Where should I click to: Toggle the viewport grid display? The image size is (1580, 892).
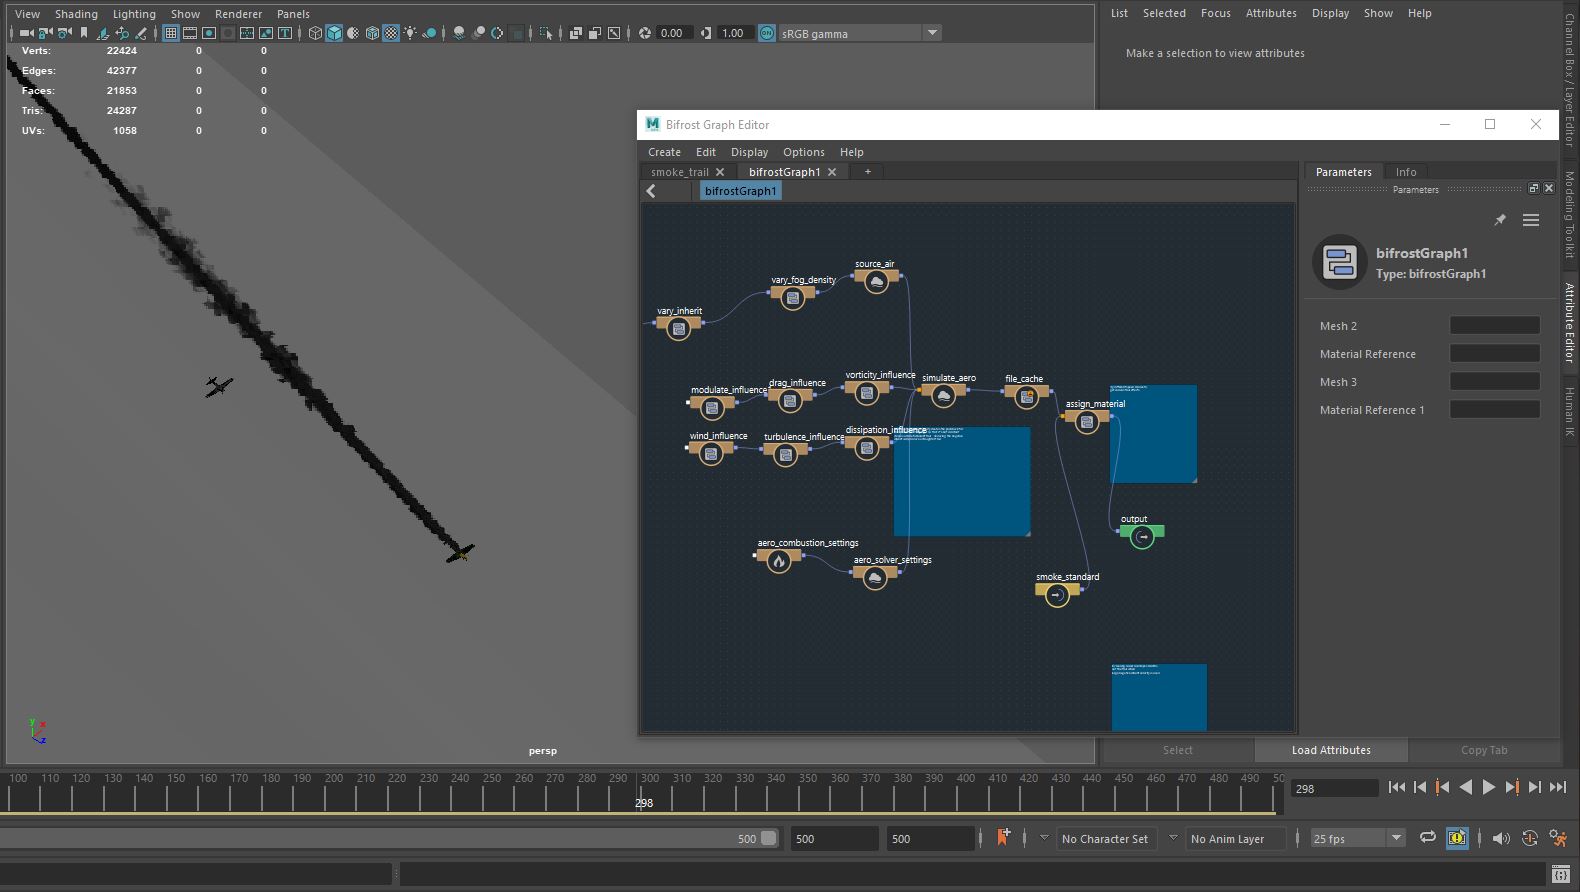click(x=171, y=33)
